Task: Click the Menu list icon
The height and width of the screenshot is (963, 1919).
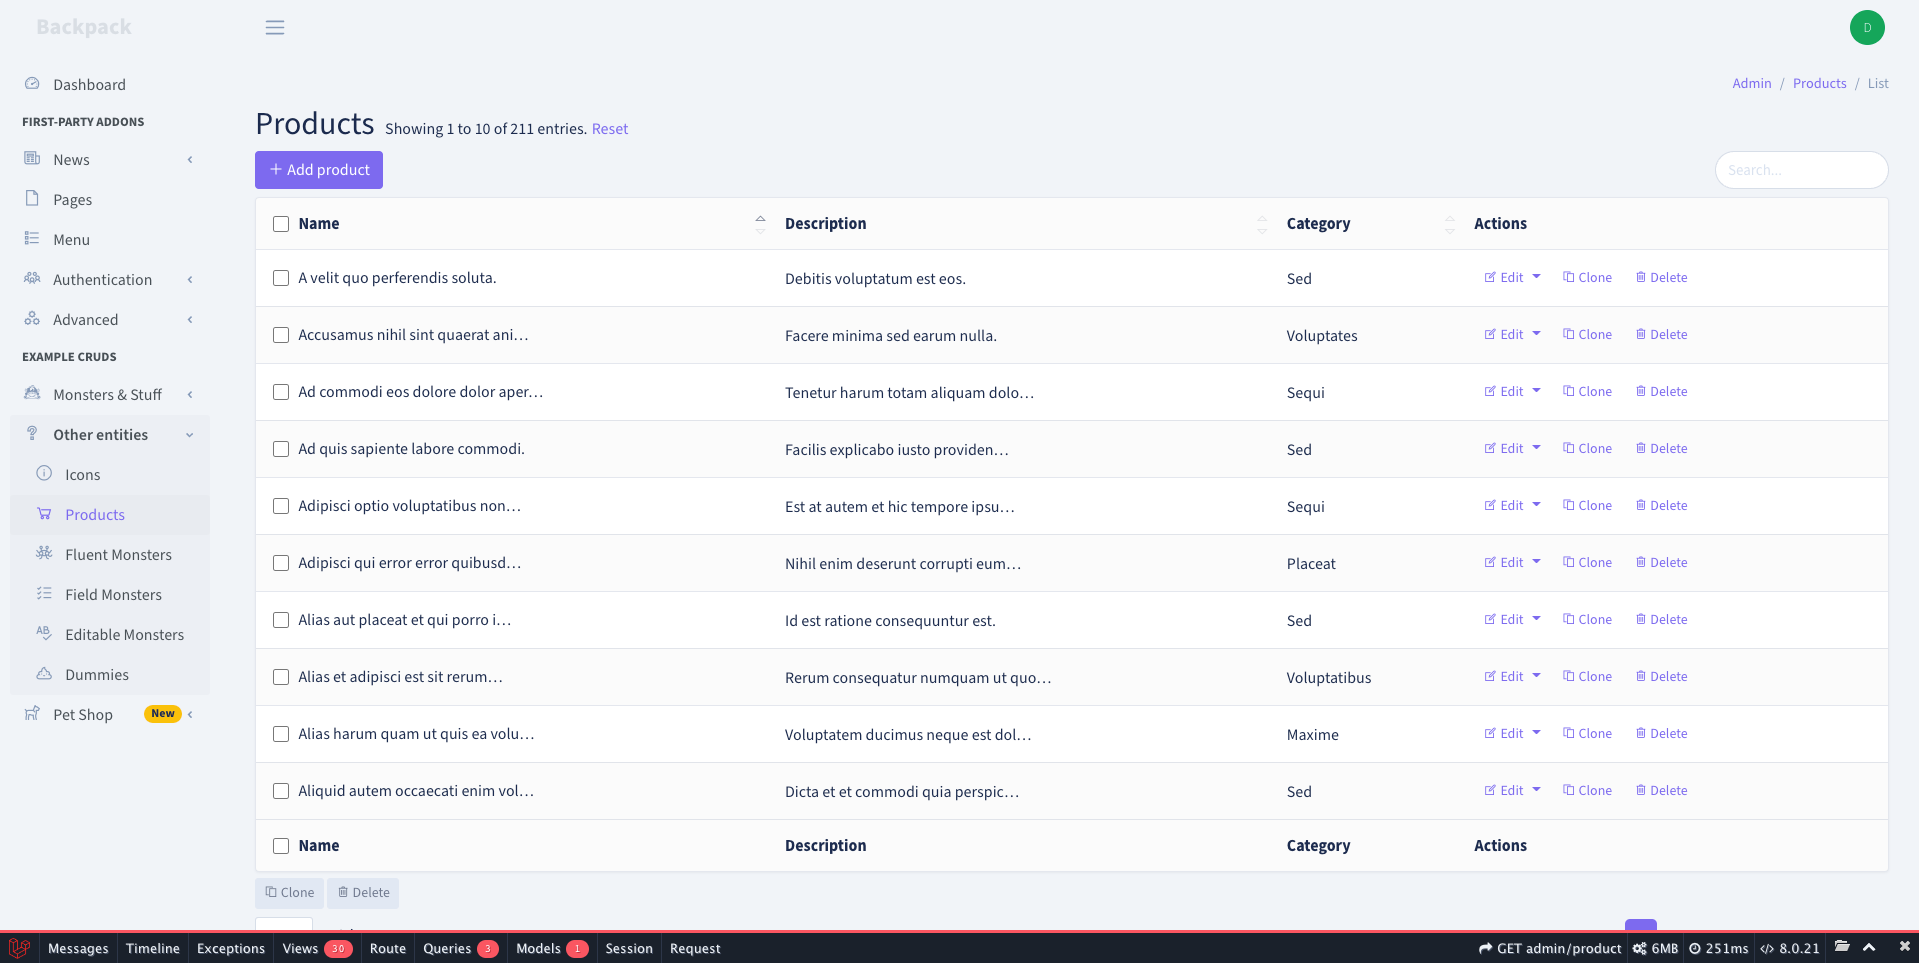Action: point(32,239)
